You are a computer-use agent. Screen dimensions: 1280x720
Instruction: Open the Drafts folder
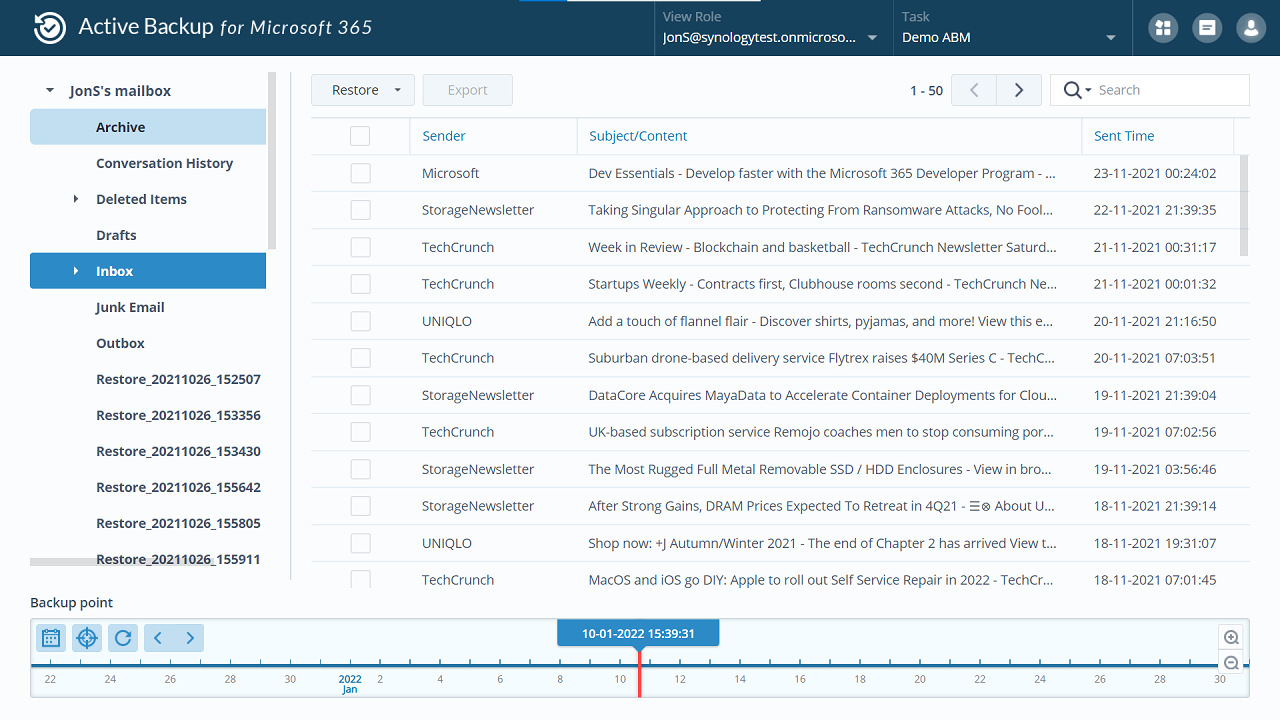click(x=148, y=235)
